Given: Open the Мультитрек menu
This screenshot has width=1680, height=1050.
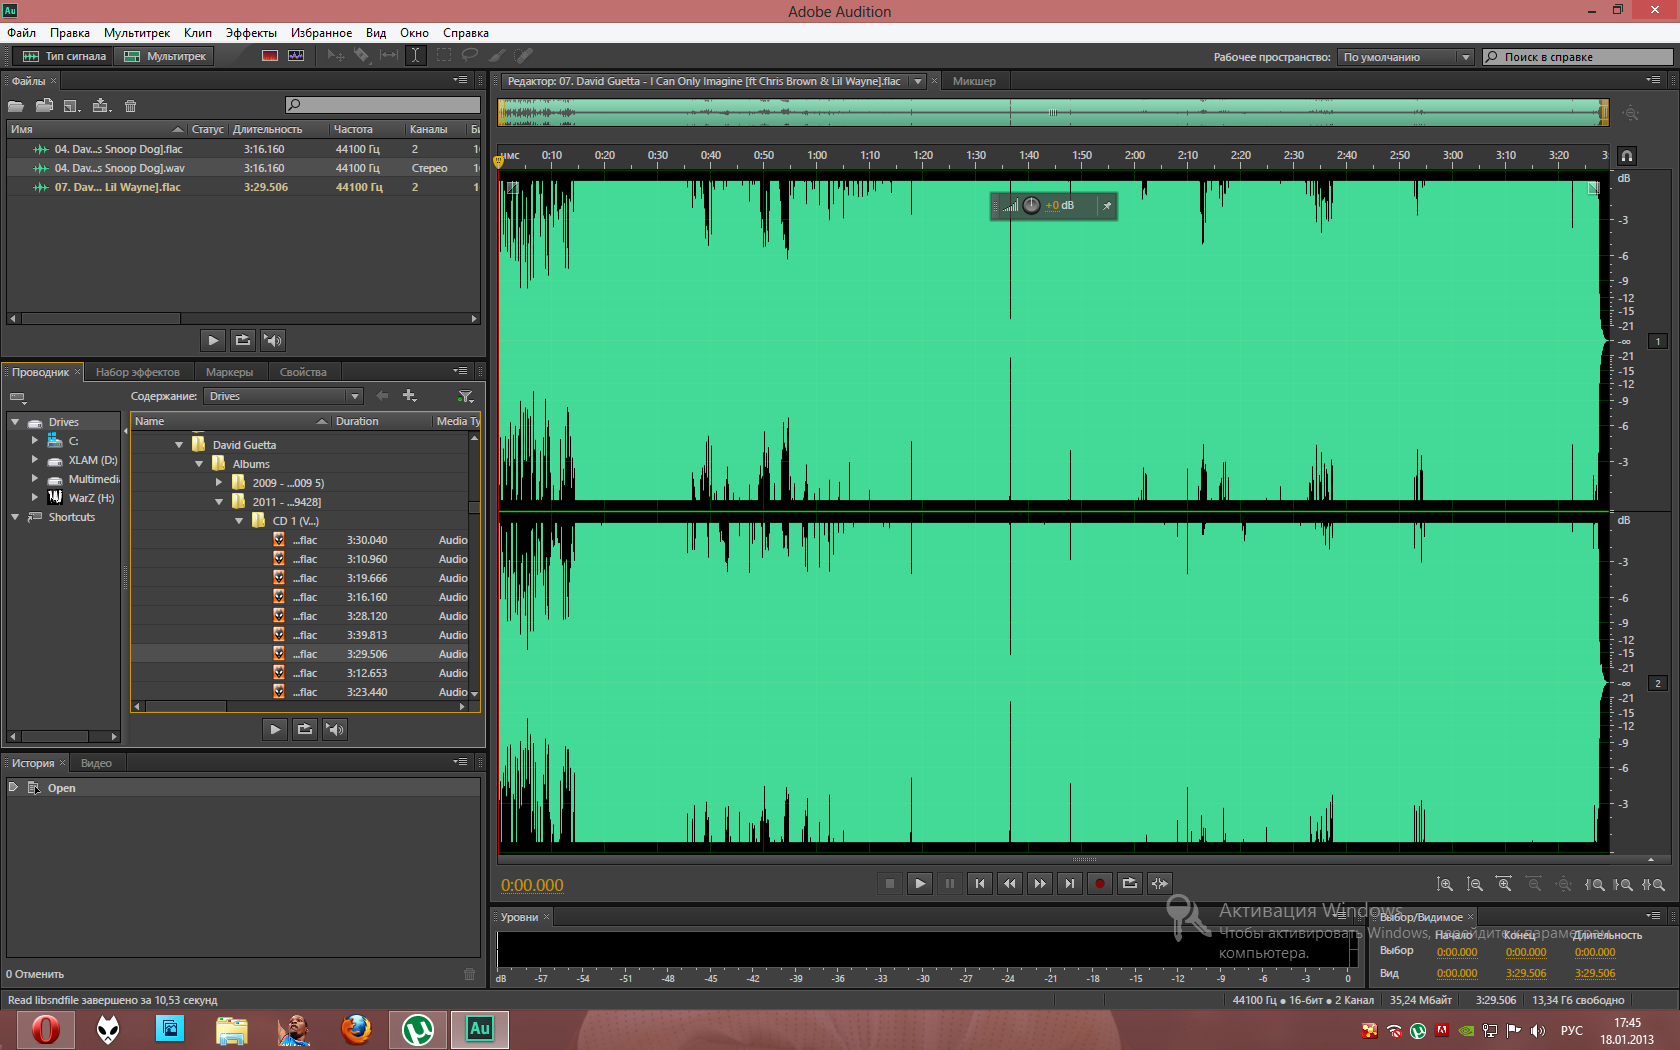Looking at the screenshot, I should coord(137,33).
